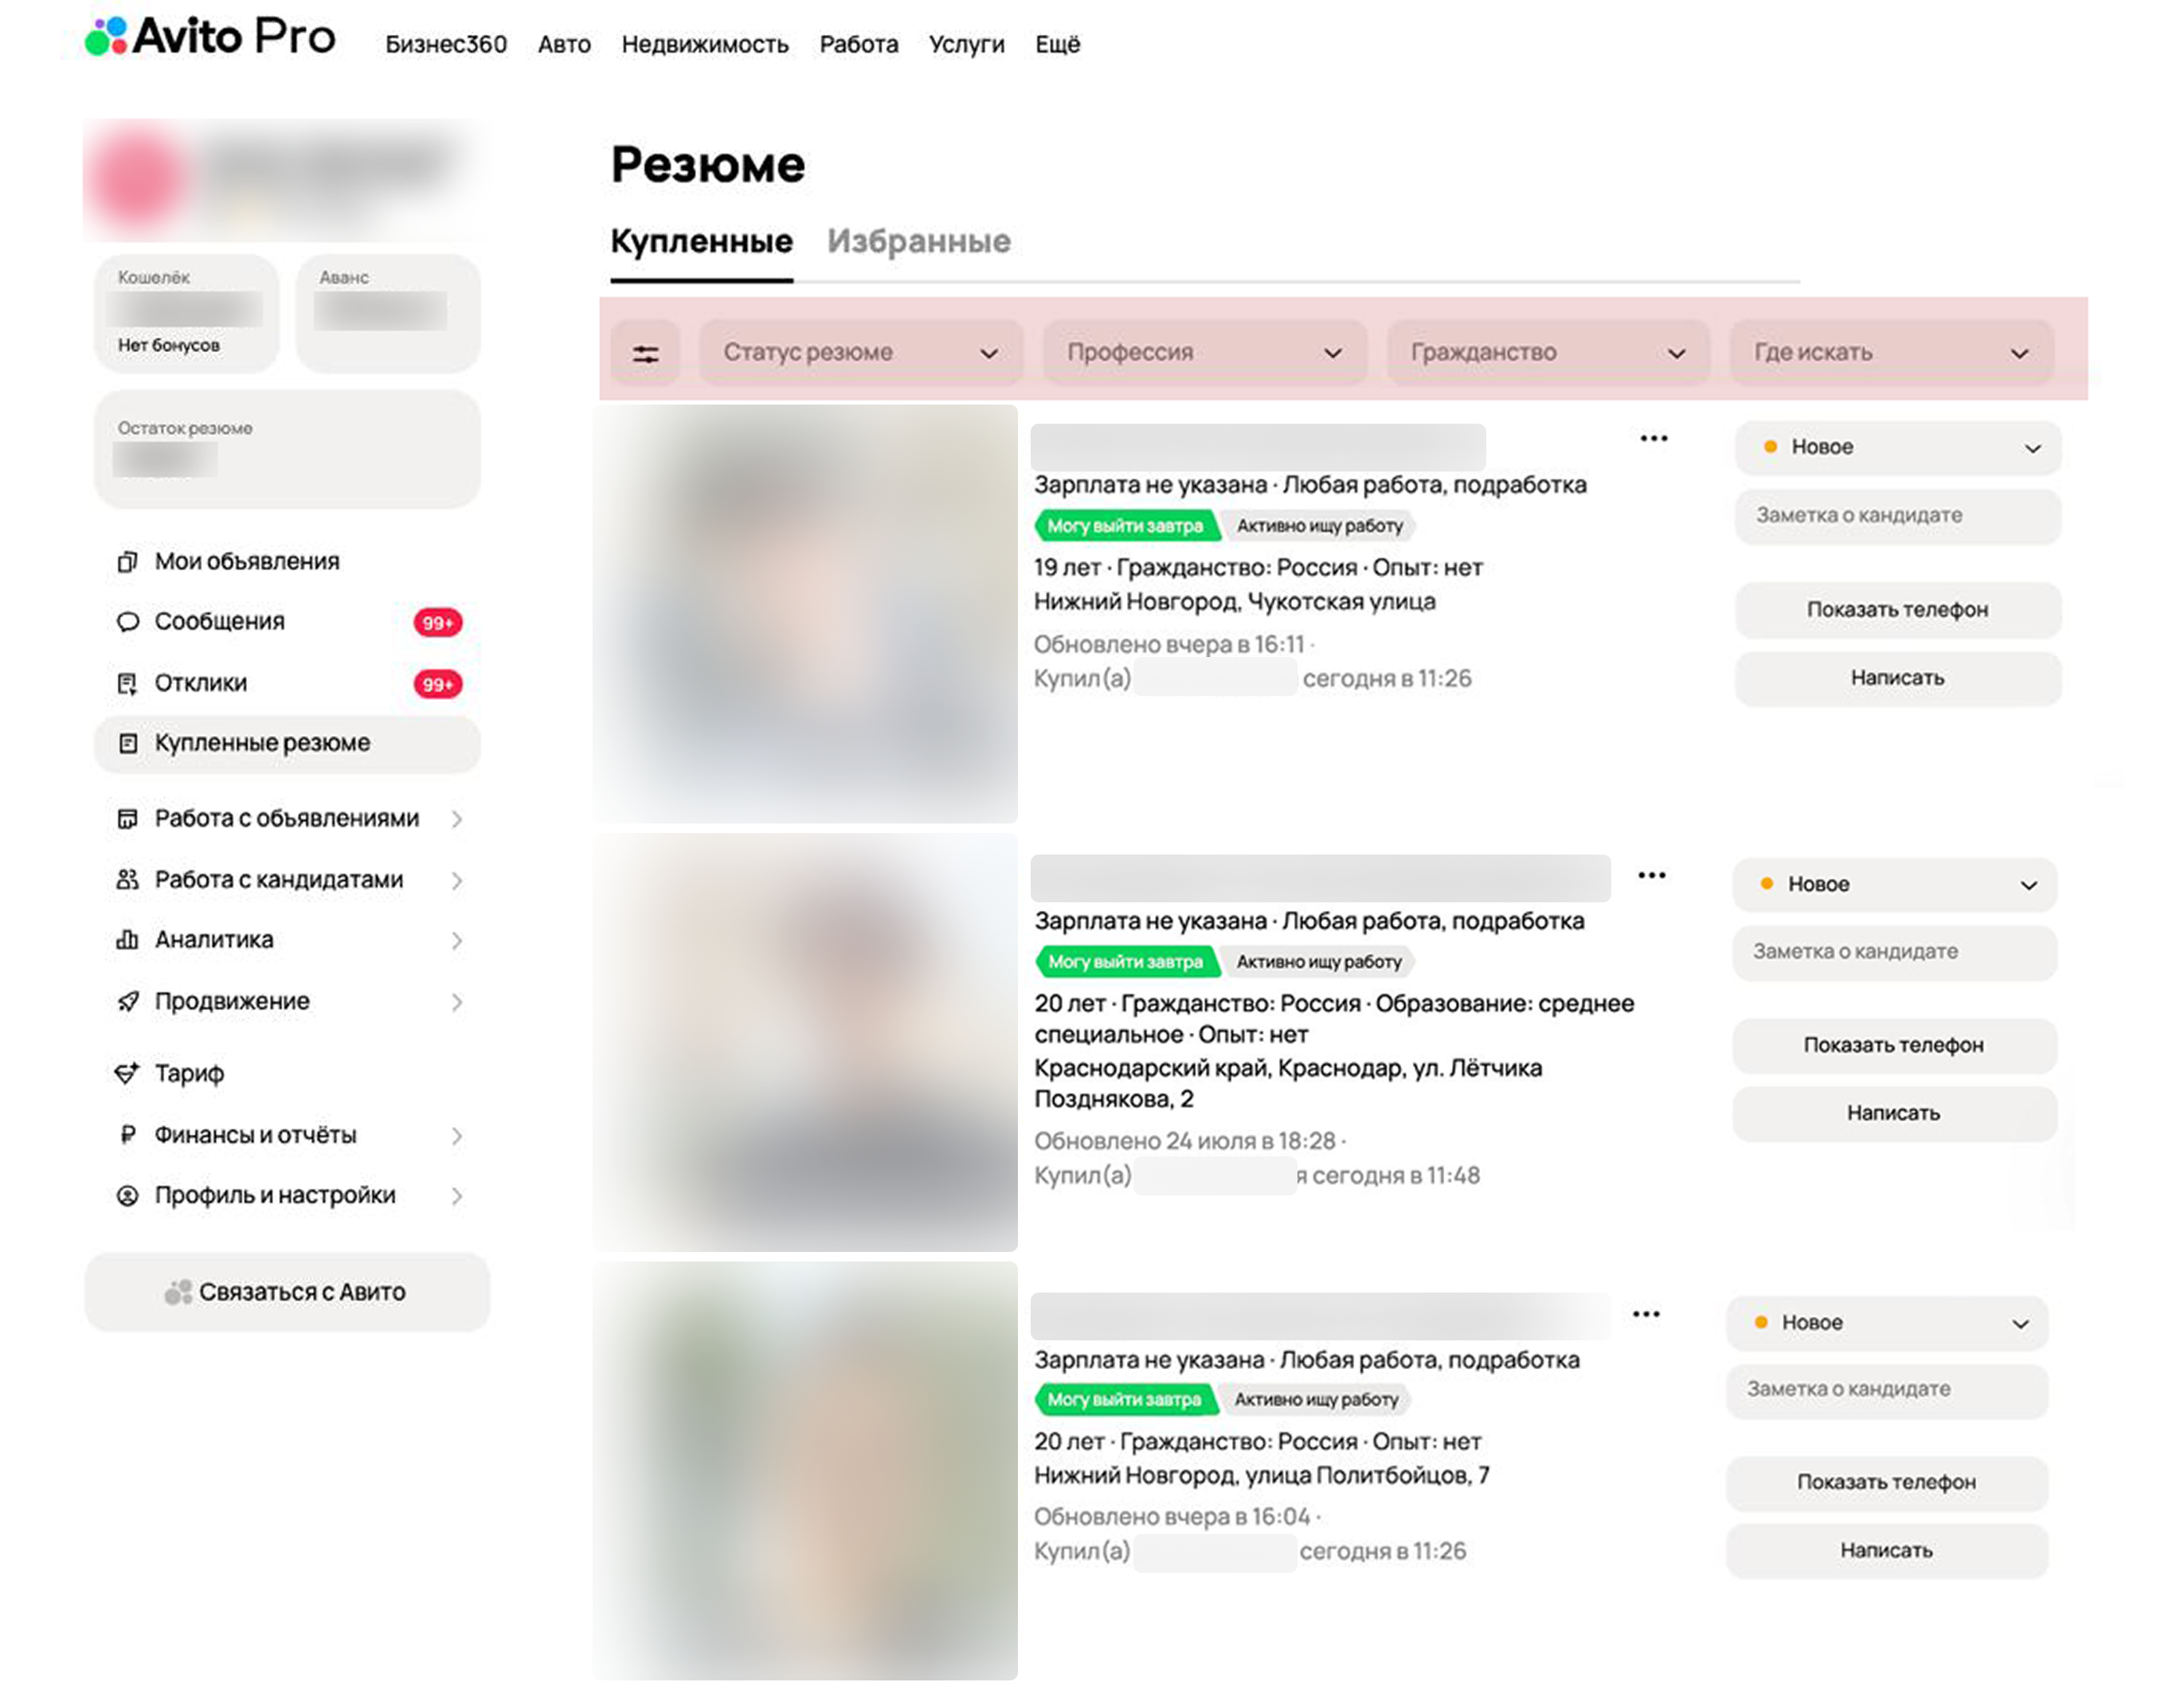The width and height of the screenshot is (2184, 1686).
Task: Open Отклики in the sidebar
Action: coord(200,683)
